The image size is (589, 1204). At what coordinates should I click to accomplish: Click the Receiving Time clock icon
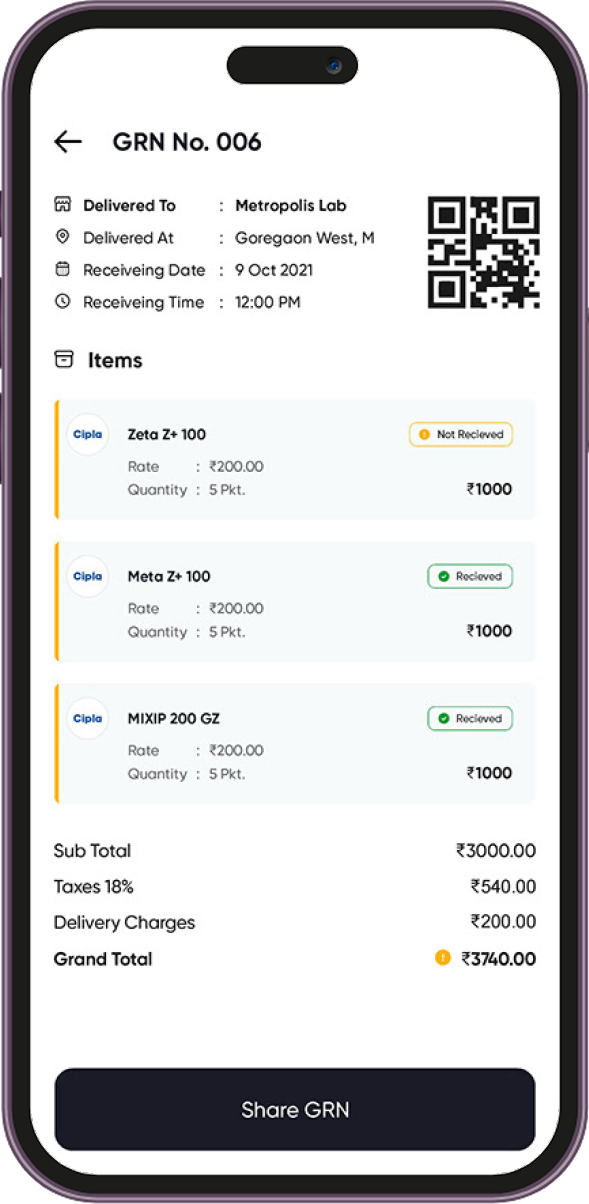click(x=63, y=301)
